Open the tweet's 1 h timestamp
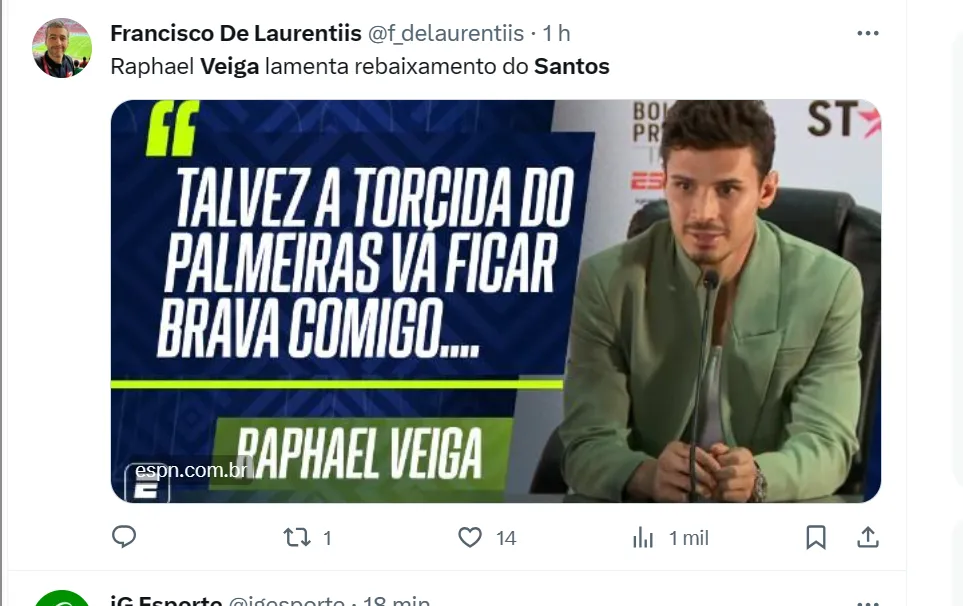 [x=556, y=33]
